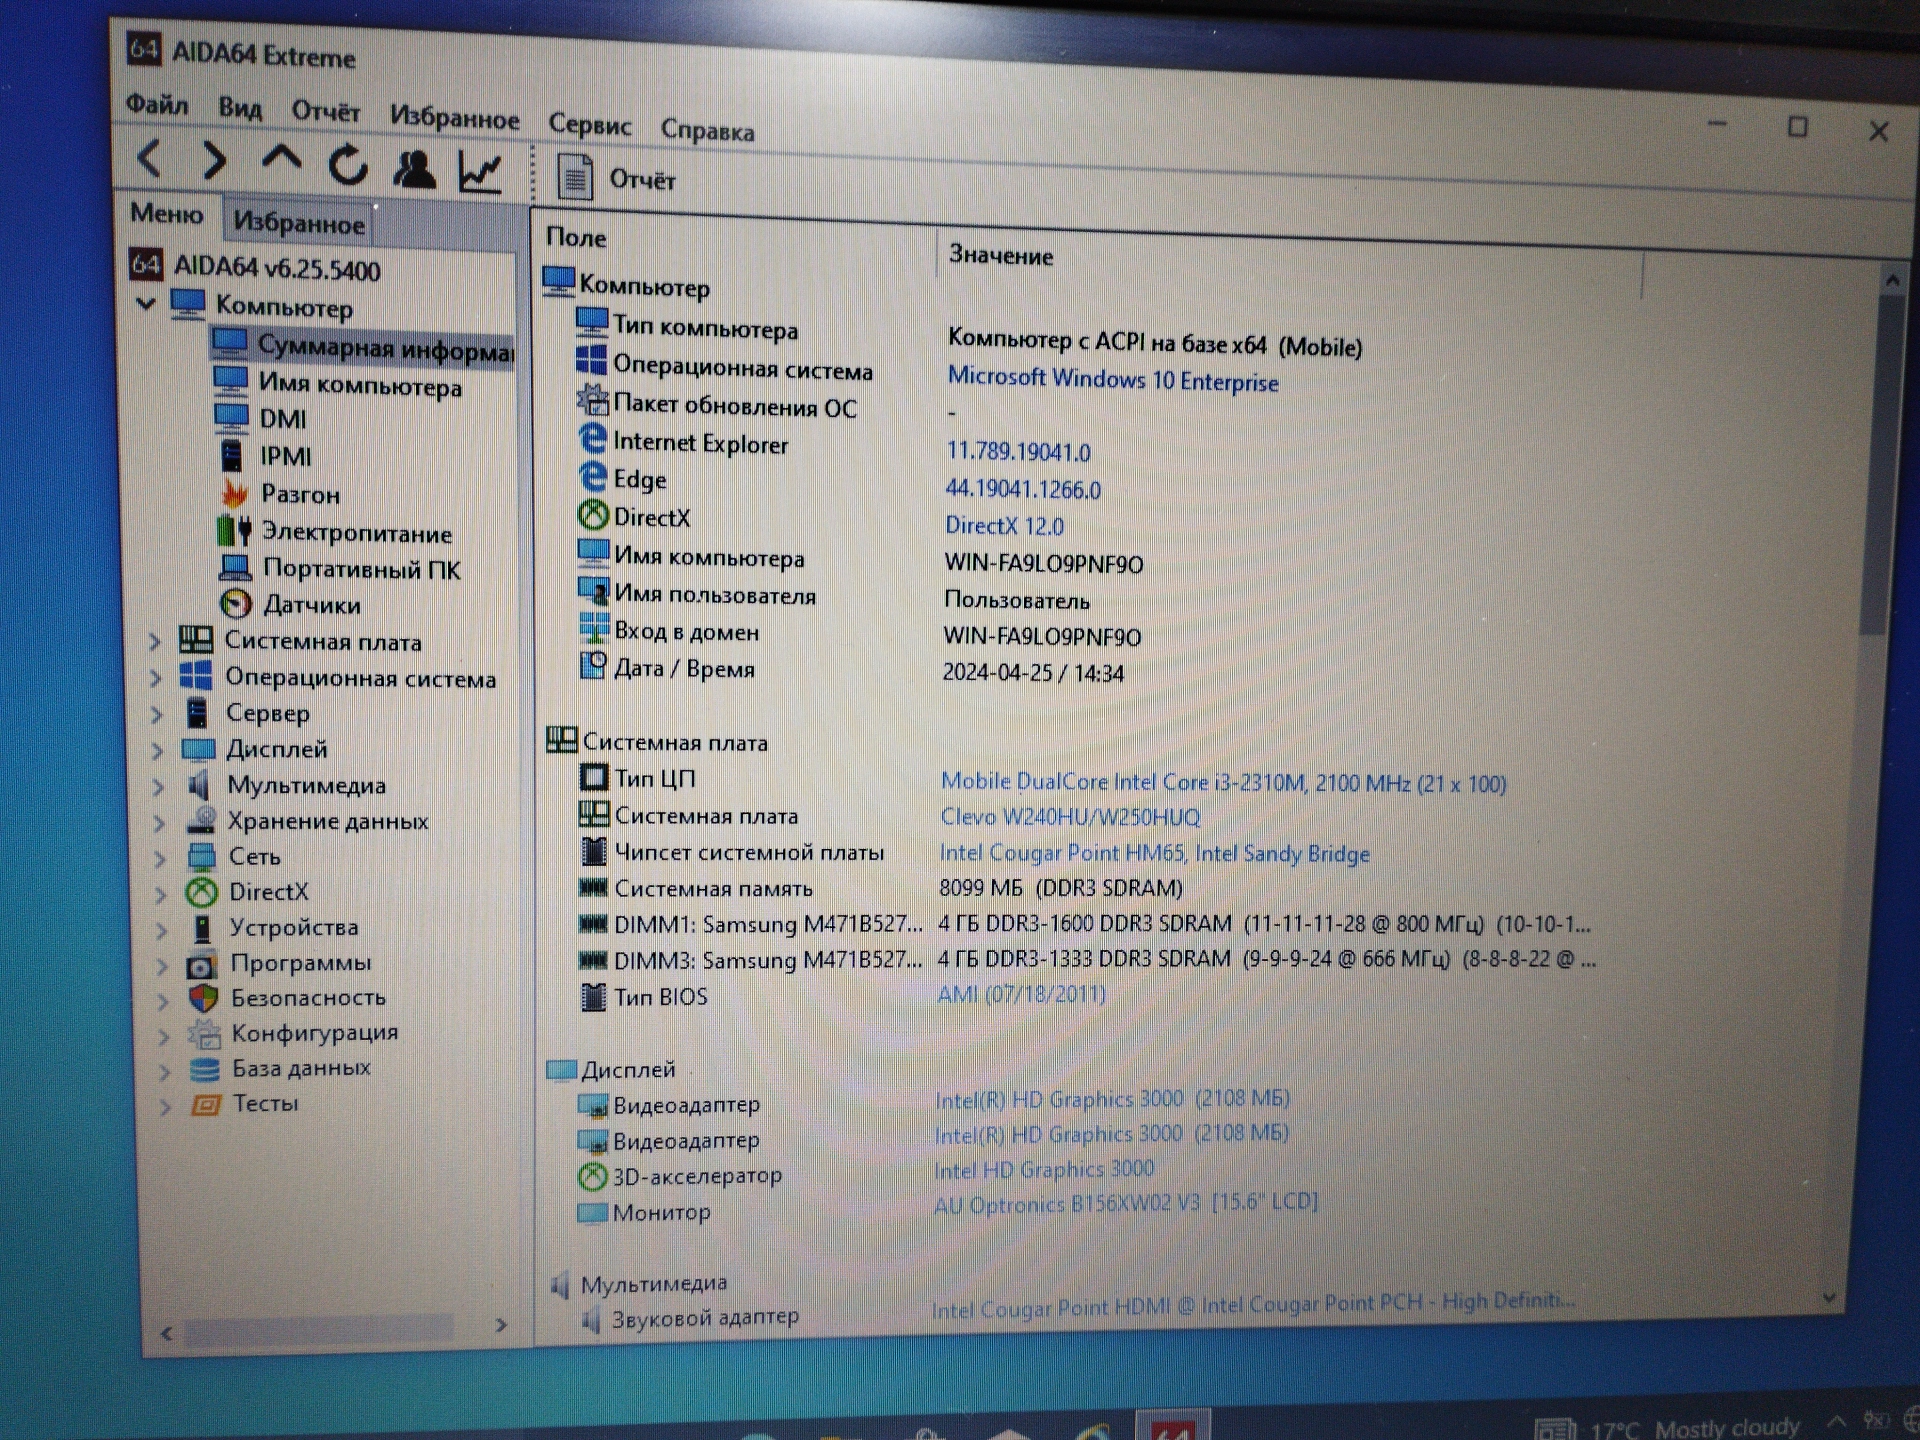Click AIDA64 taskbar icon

(1172, 1426)
